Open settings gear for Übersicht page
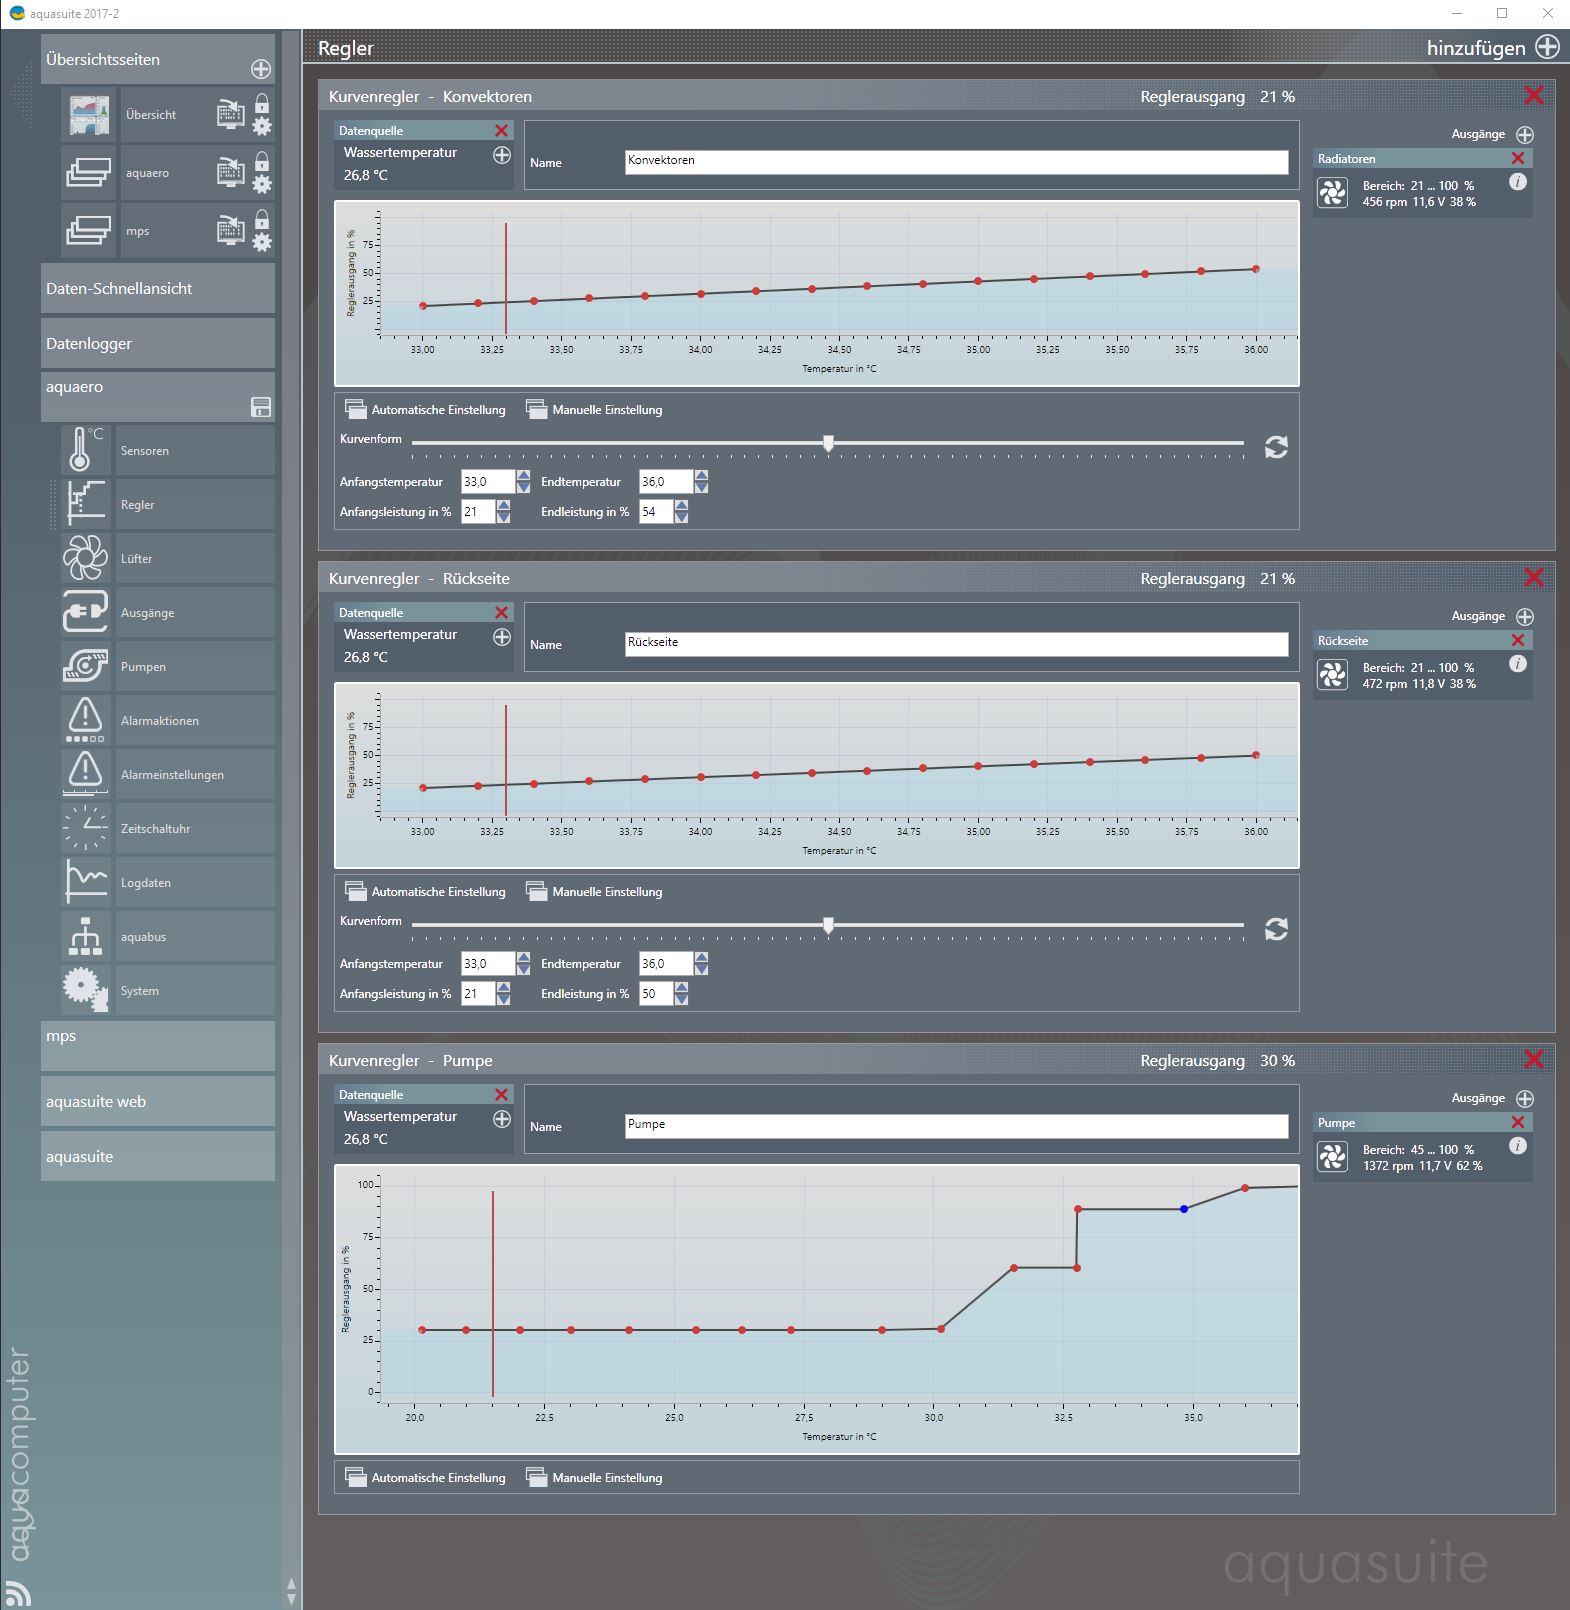The height and width of the screenshot is (1610, 1570). pyautogui.click(x=261, y=127)
